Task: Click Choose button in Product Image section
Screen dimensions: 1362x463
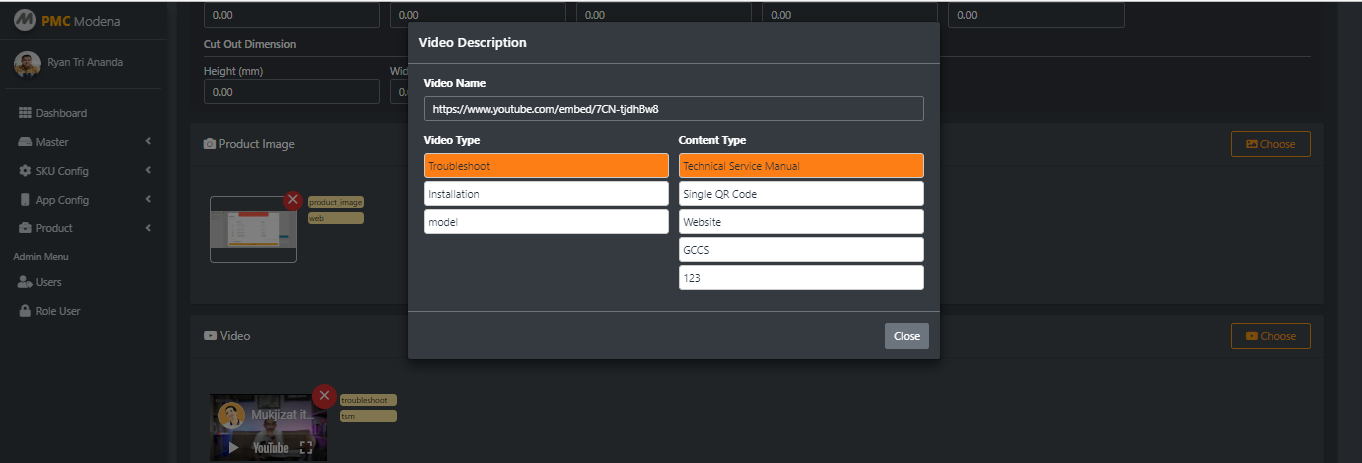Action: coord(1270,144)
